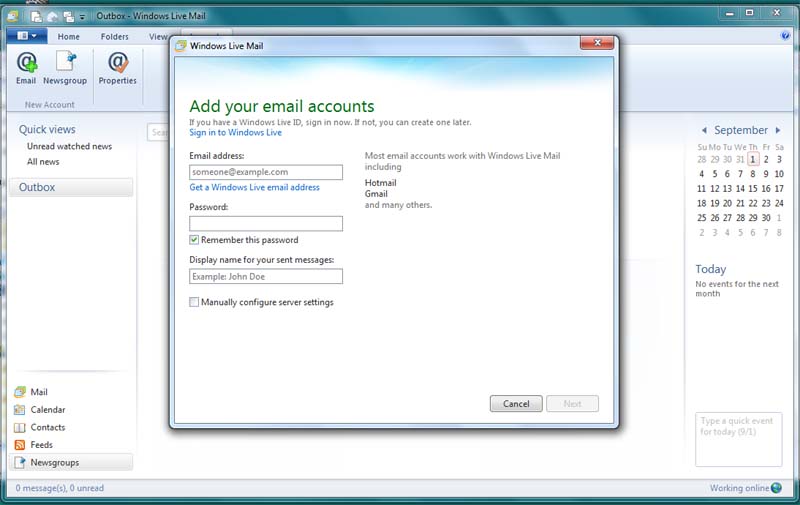Click the September month title
Screen dimensions: 800x505
741,131
